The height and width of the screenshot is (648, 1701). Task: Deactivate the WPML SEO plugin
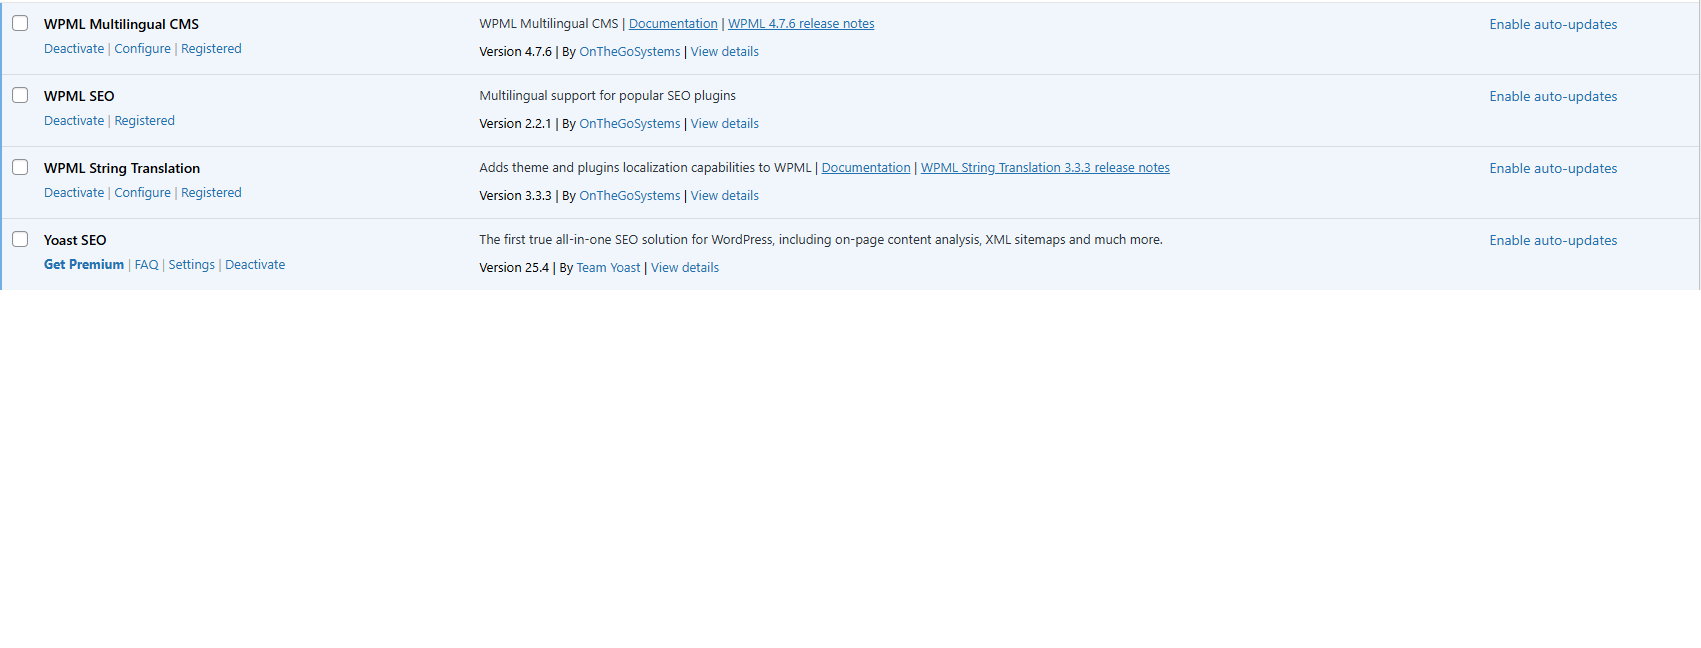coord(74,121)
